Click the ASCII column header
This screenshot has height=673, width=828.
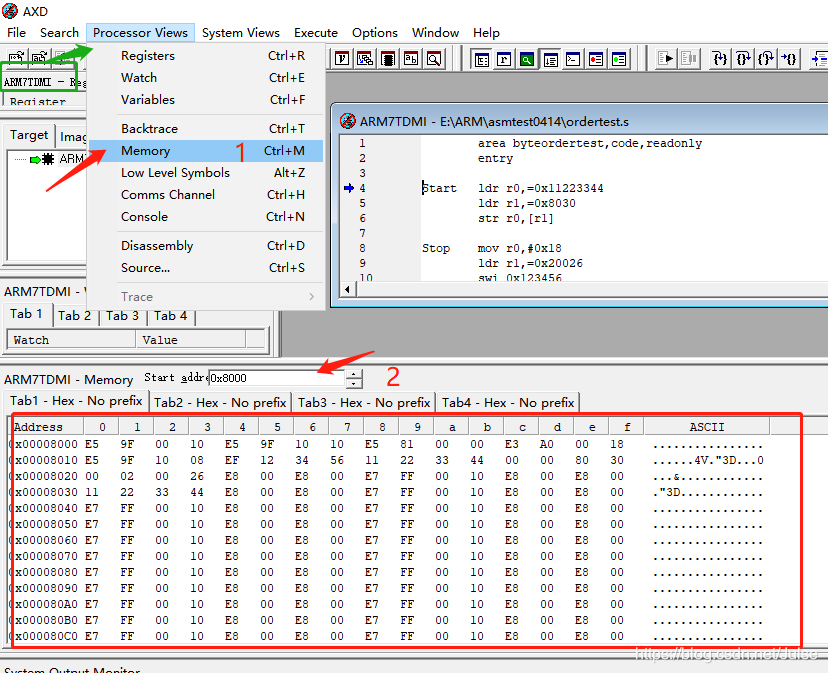pos(707,426)
